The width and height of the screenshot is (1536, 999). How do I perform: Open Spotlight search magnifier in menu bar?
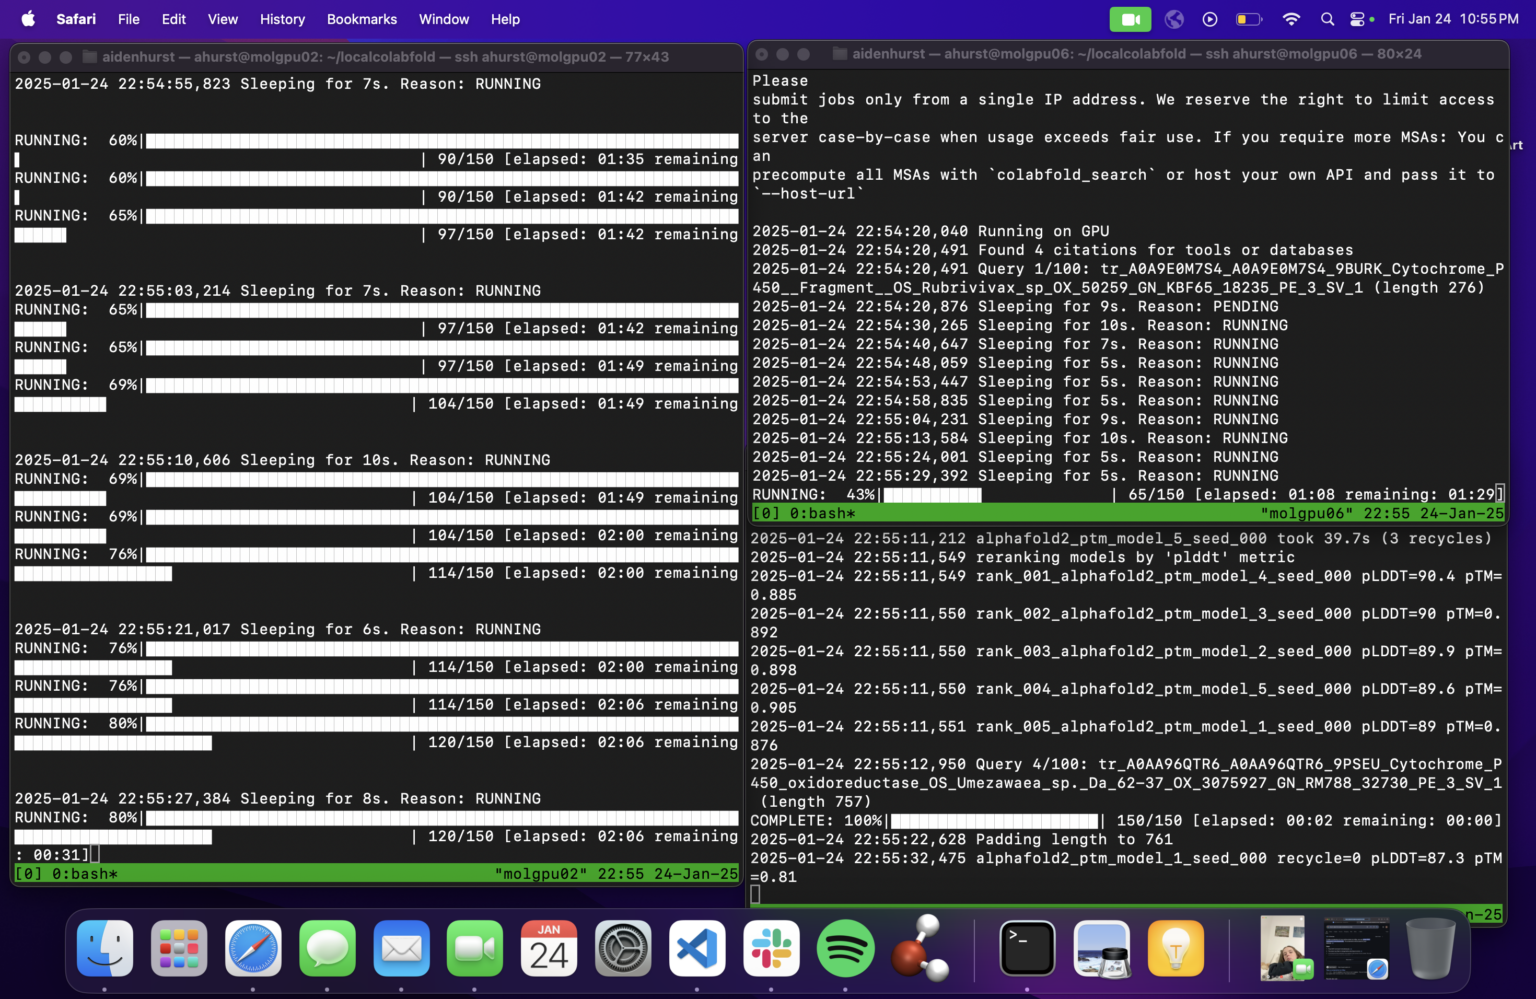(1327, 19)
